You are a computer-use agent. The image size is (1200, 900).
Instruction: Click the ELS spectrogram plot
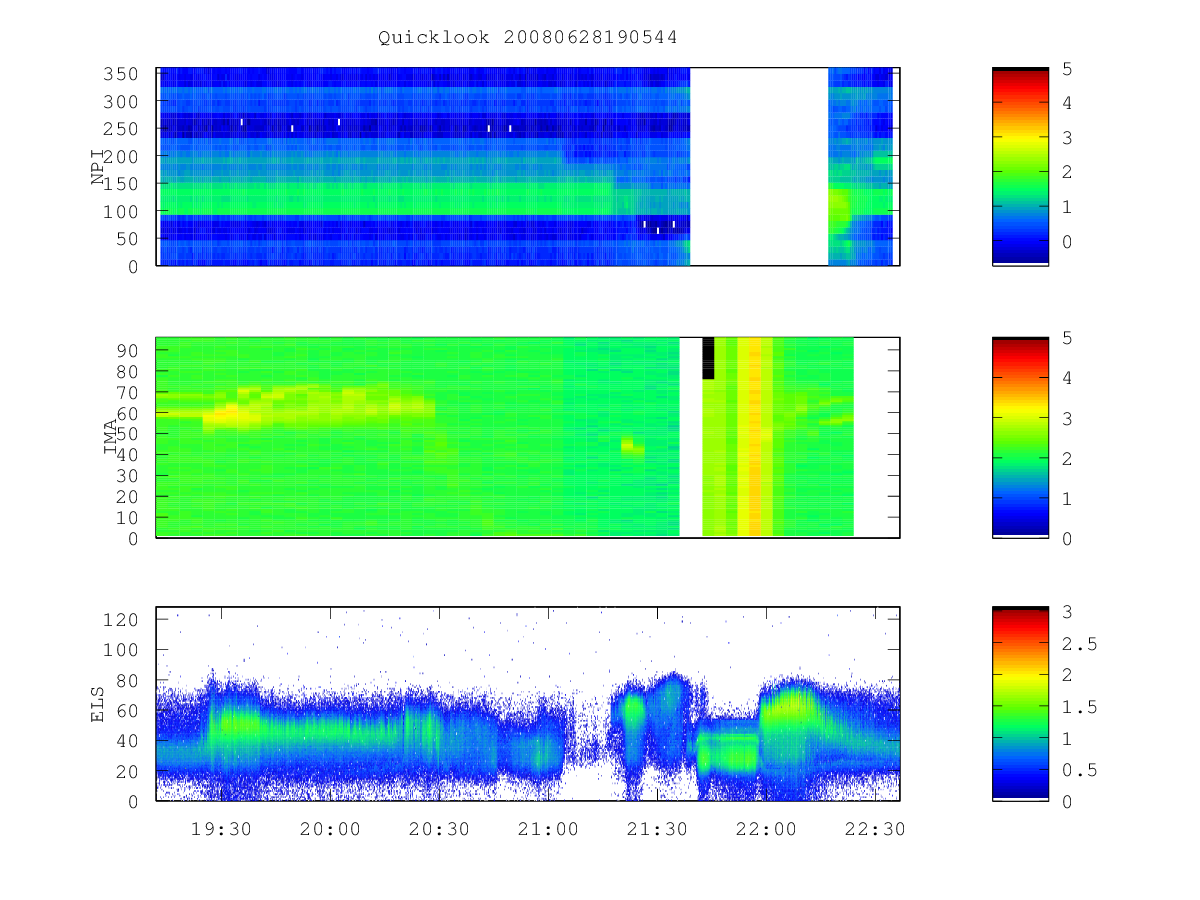coord(528,704)
